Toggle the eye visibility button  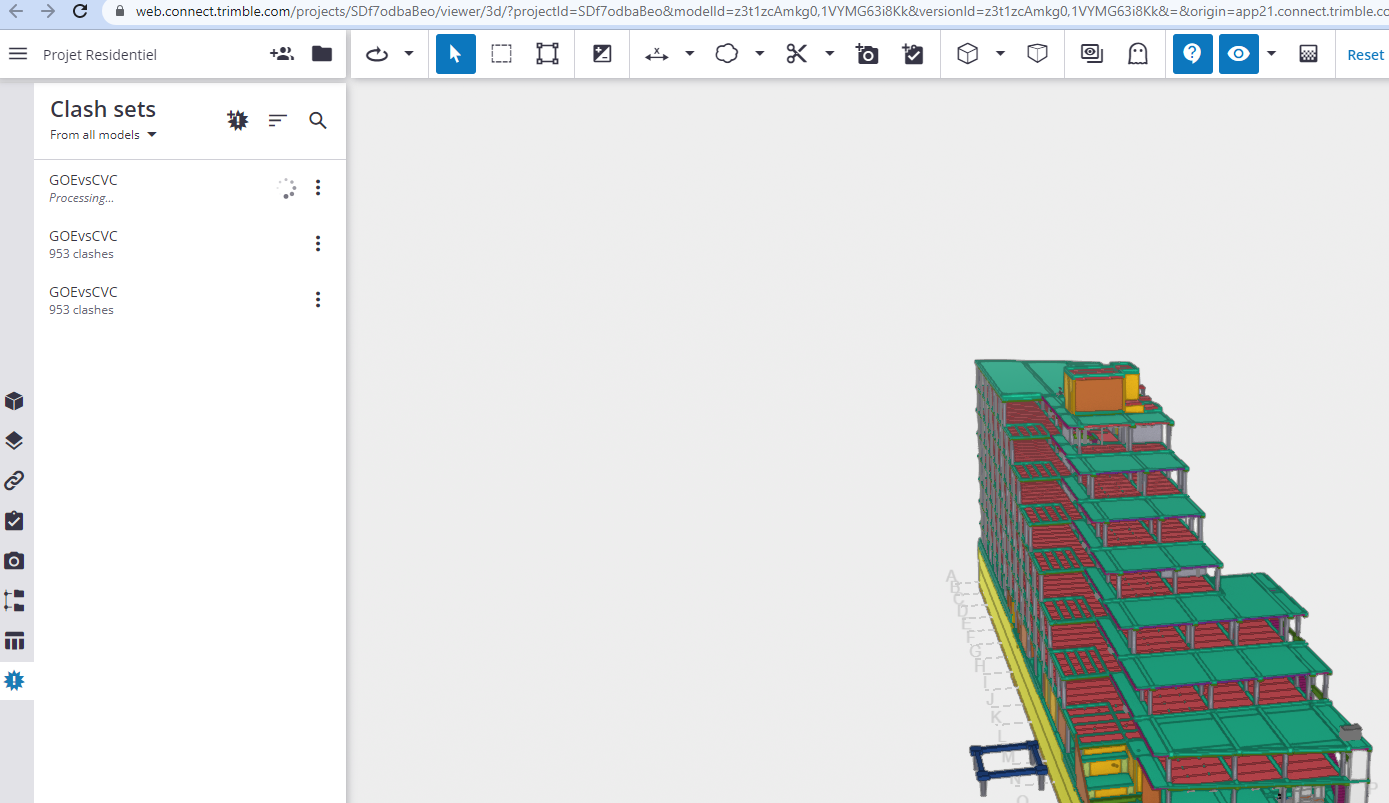tap(1238, 54)
